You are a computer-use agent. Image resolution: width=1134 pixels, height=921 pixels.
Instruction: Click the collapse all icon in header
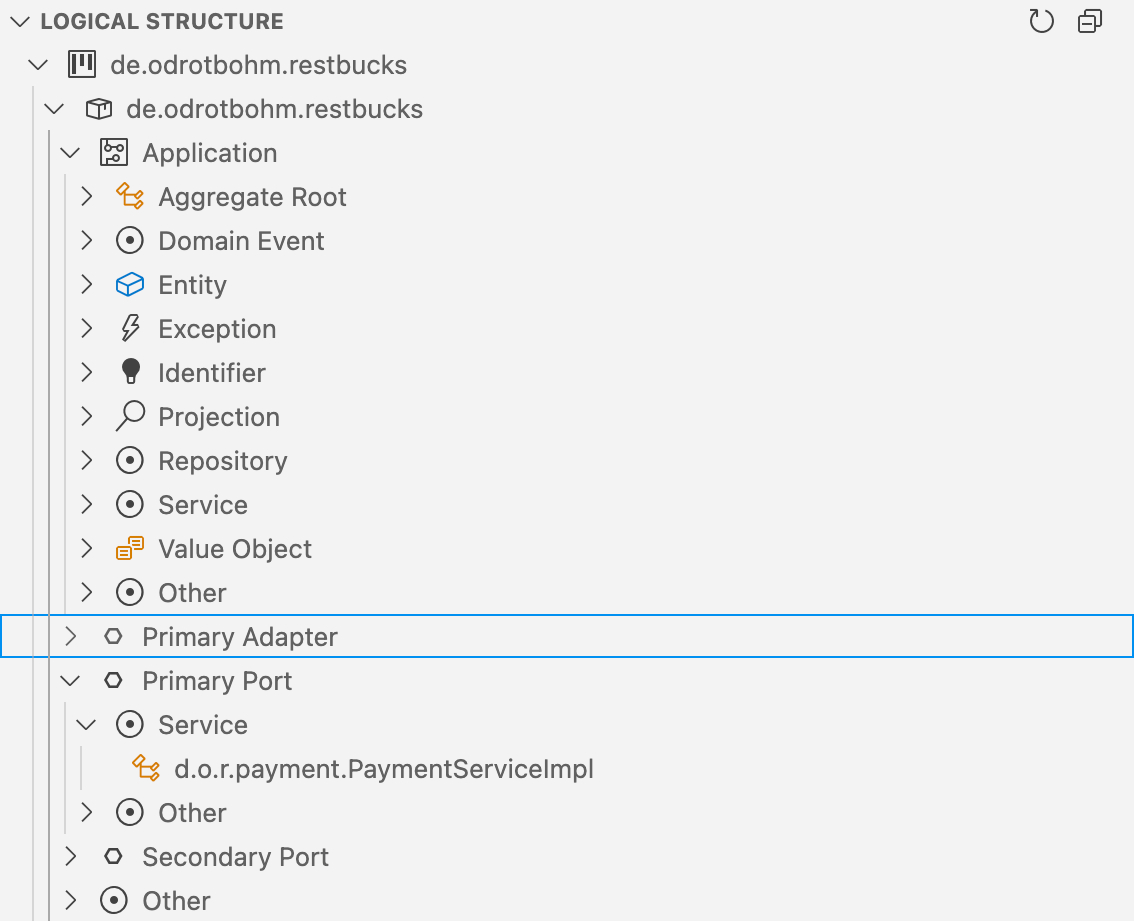[1090, 21]
